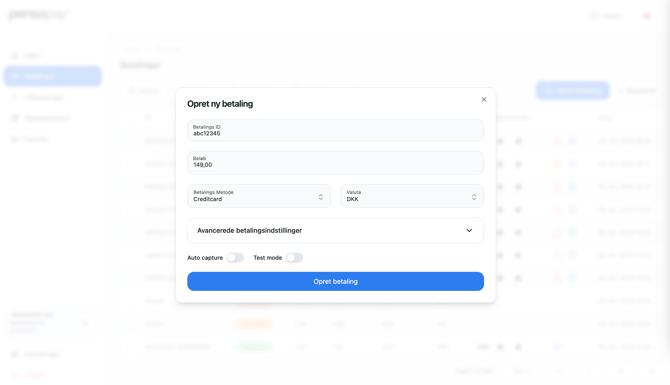This screenshot has height=385, width=670.
Task: Click the blurred red Log ud sidebar entry
Action: point(30,375)
